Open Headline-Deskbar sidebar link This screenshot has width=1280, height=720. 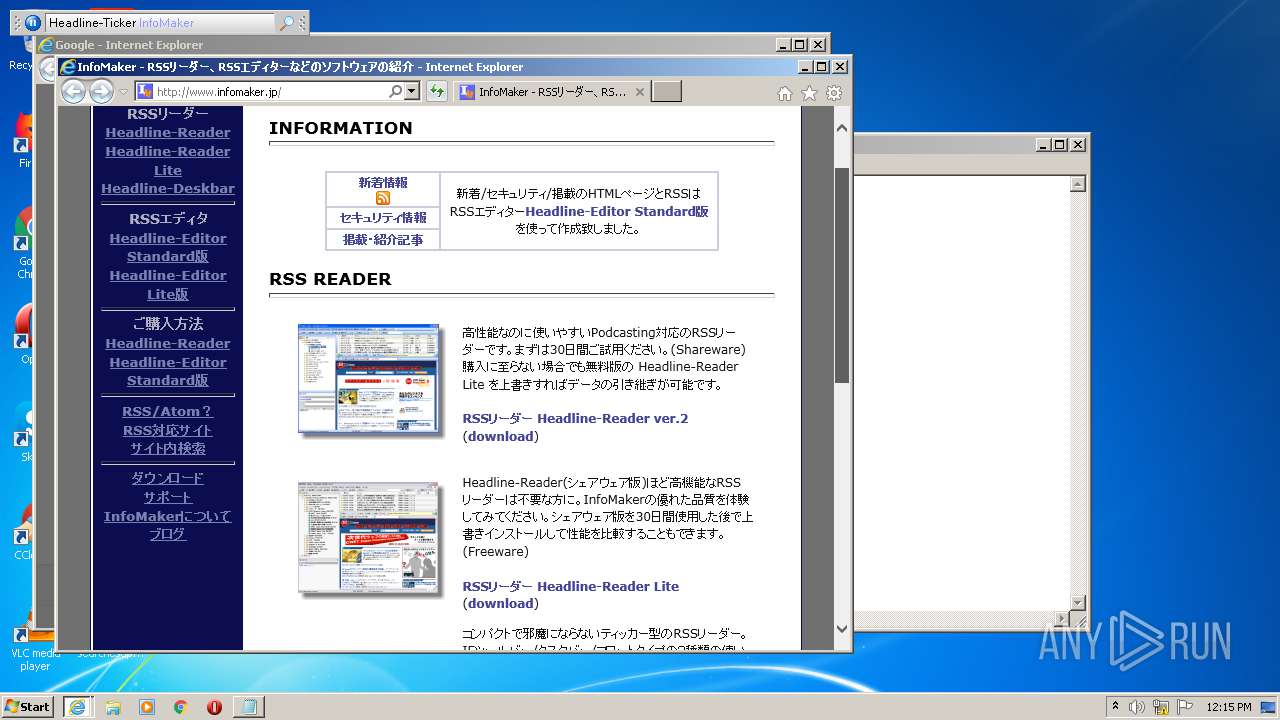168,188
